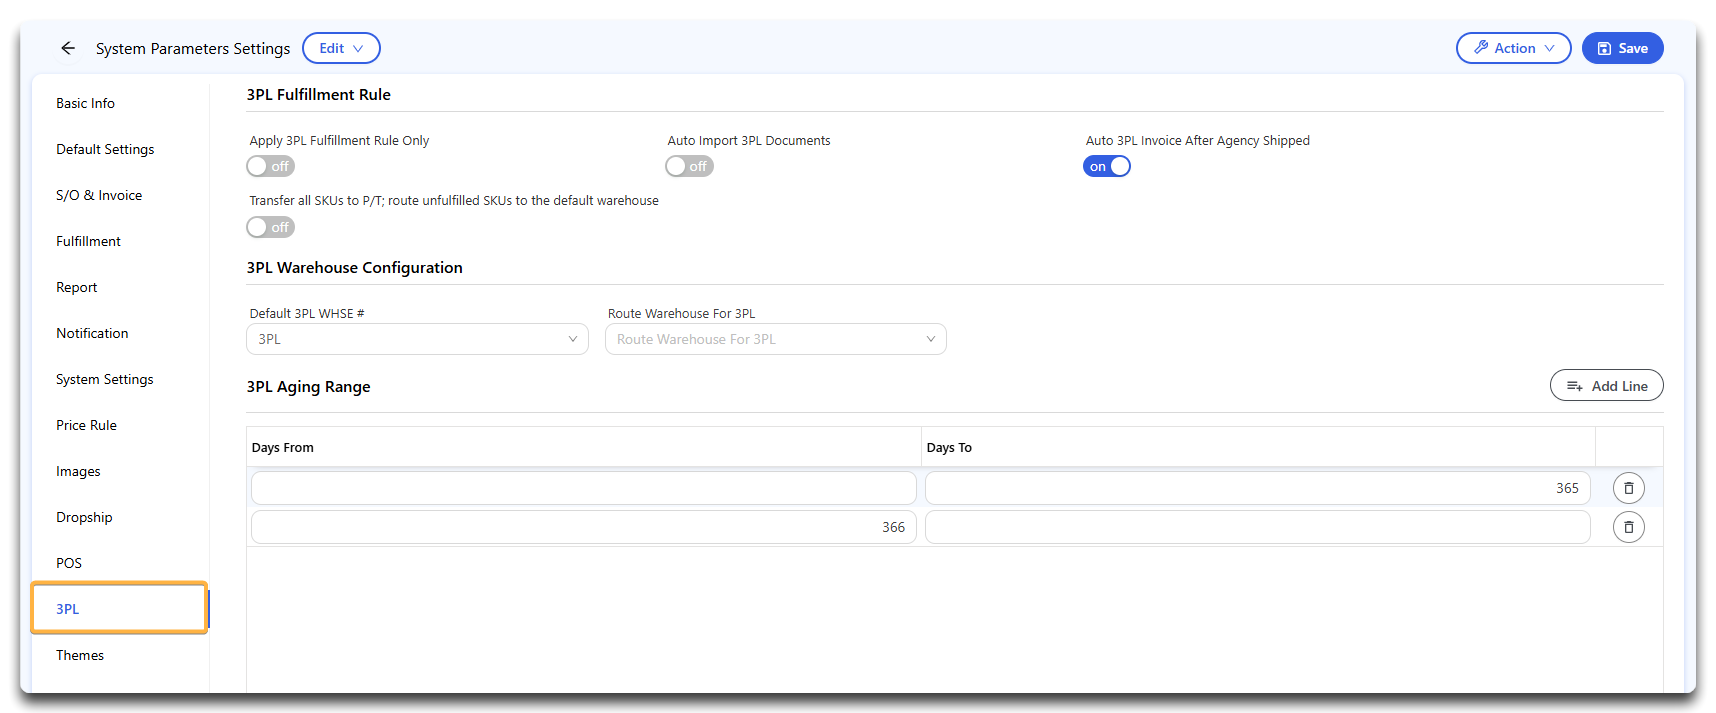Expand the Edit dropdown
Screen dimensions: 1716x713
(341, 48)
